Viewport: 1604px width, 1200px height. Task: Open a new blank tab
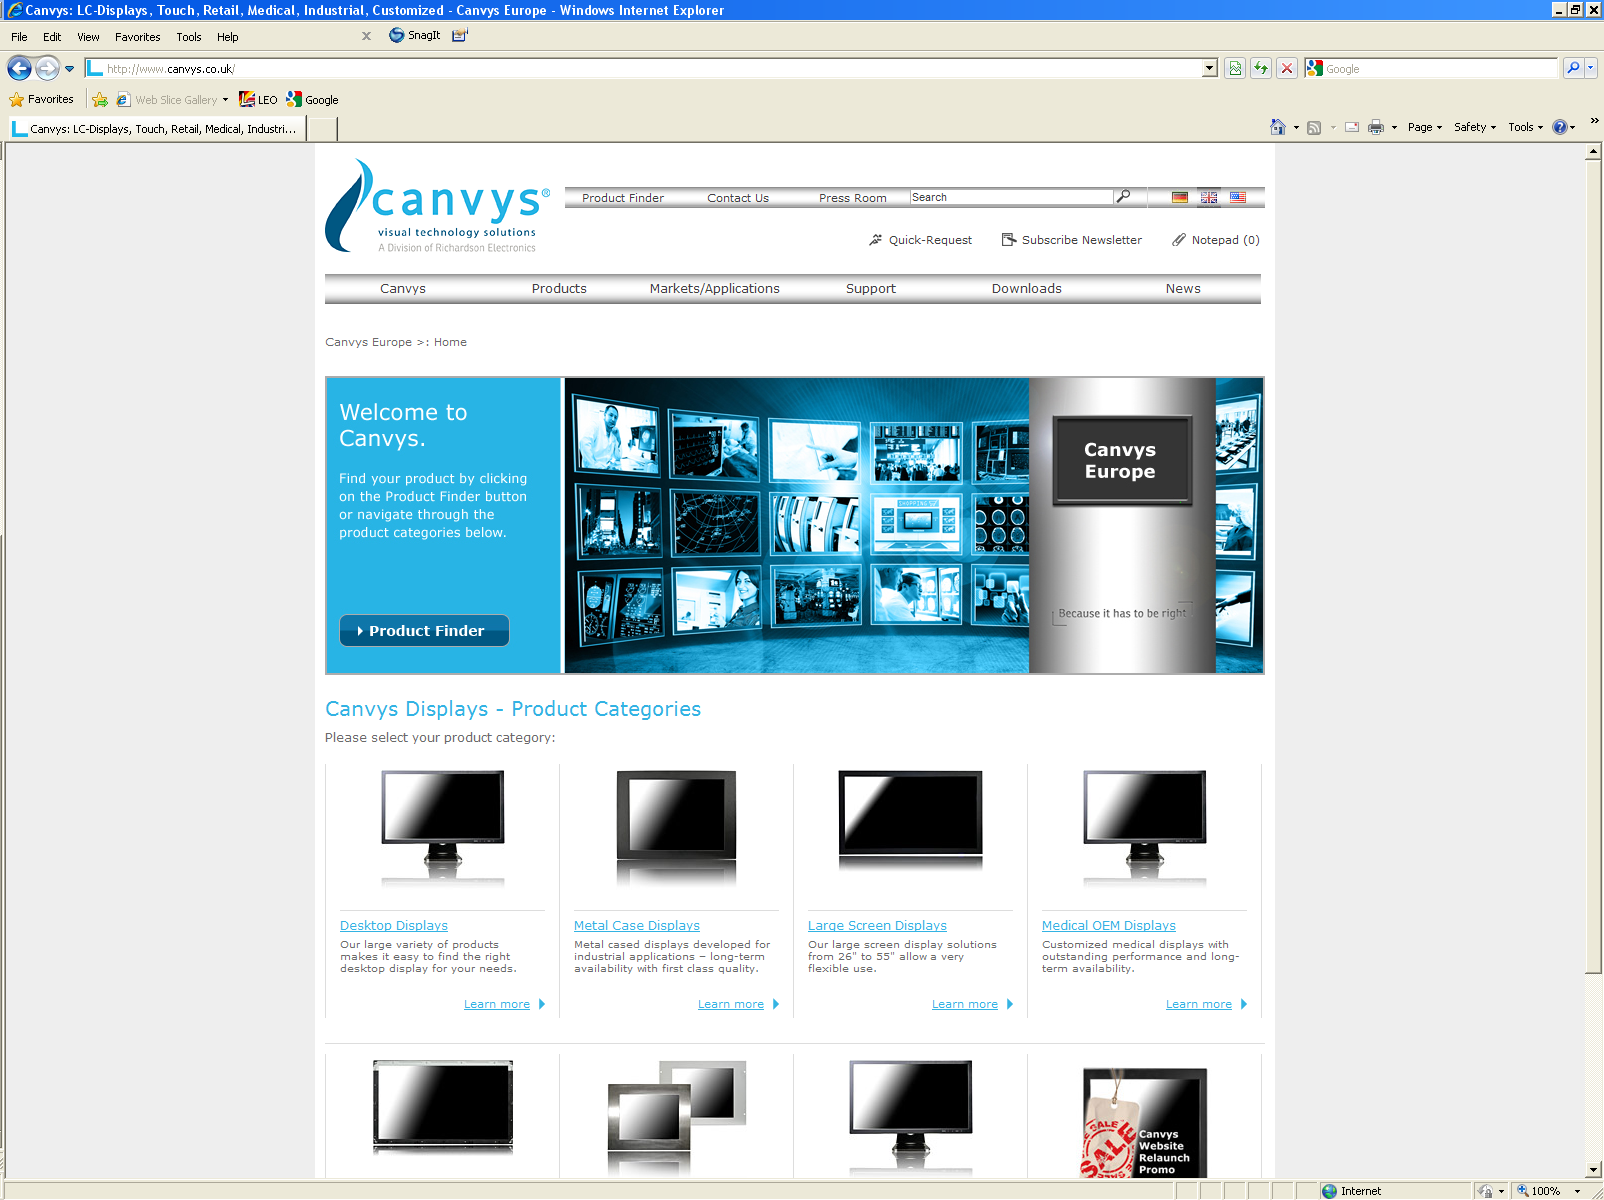[x=322, y=129]
